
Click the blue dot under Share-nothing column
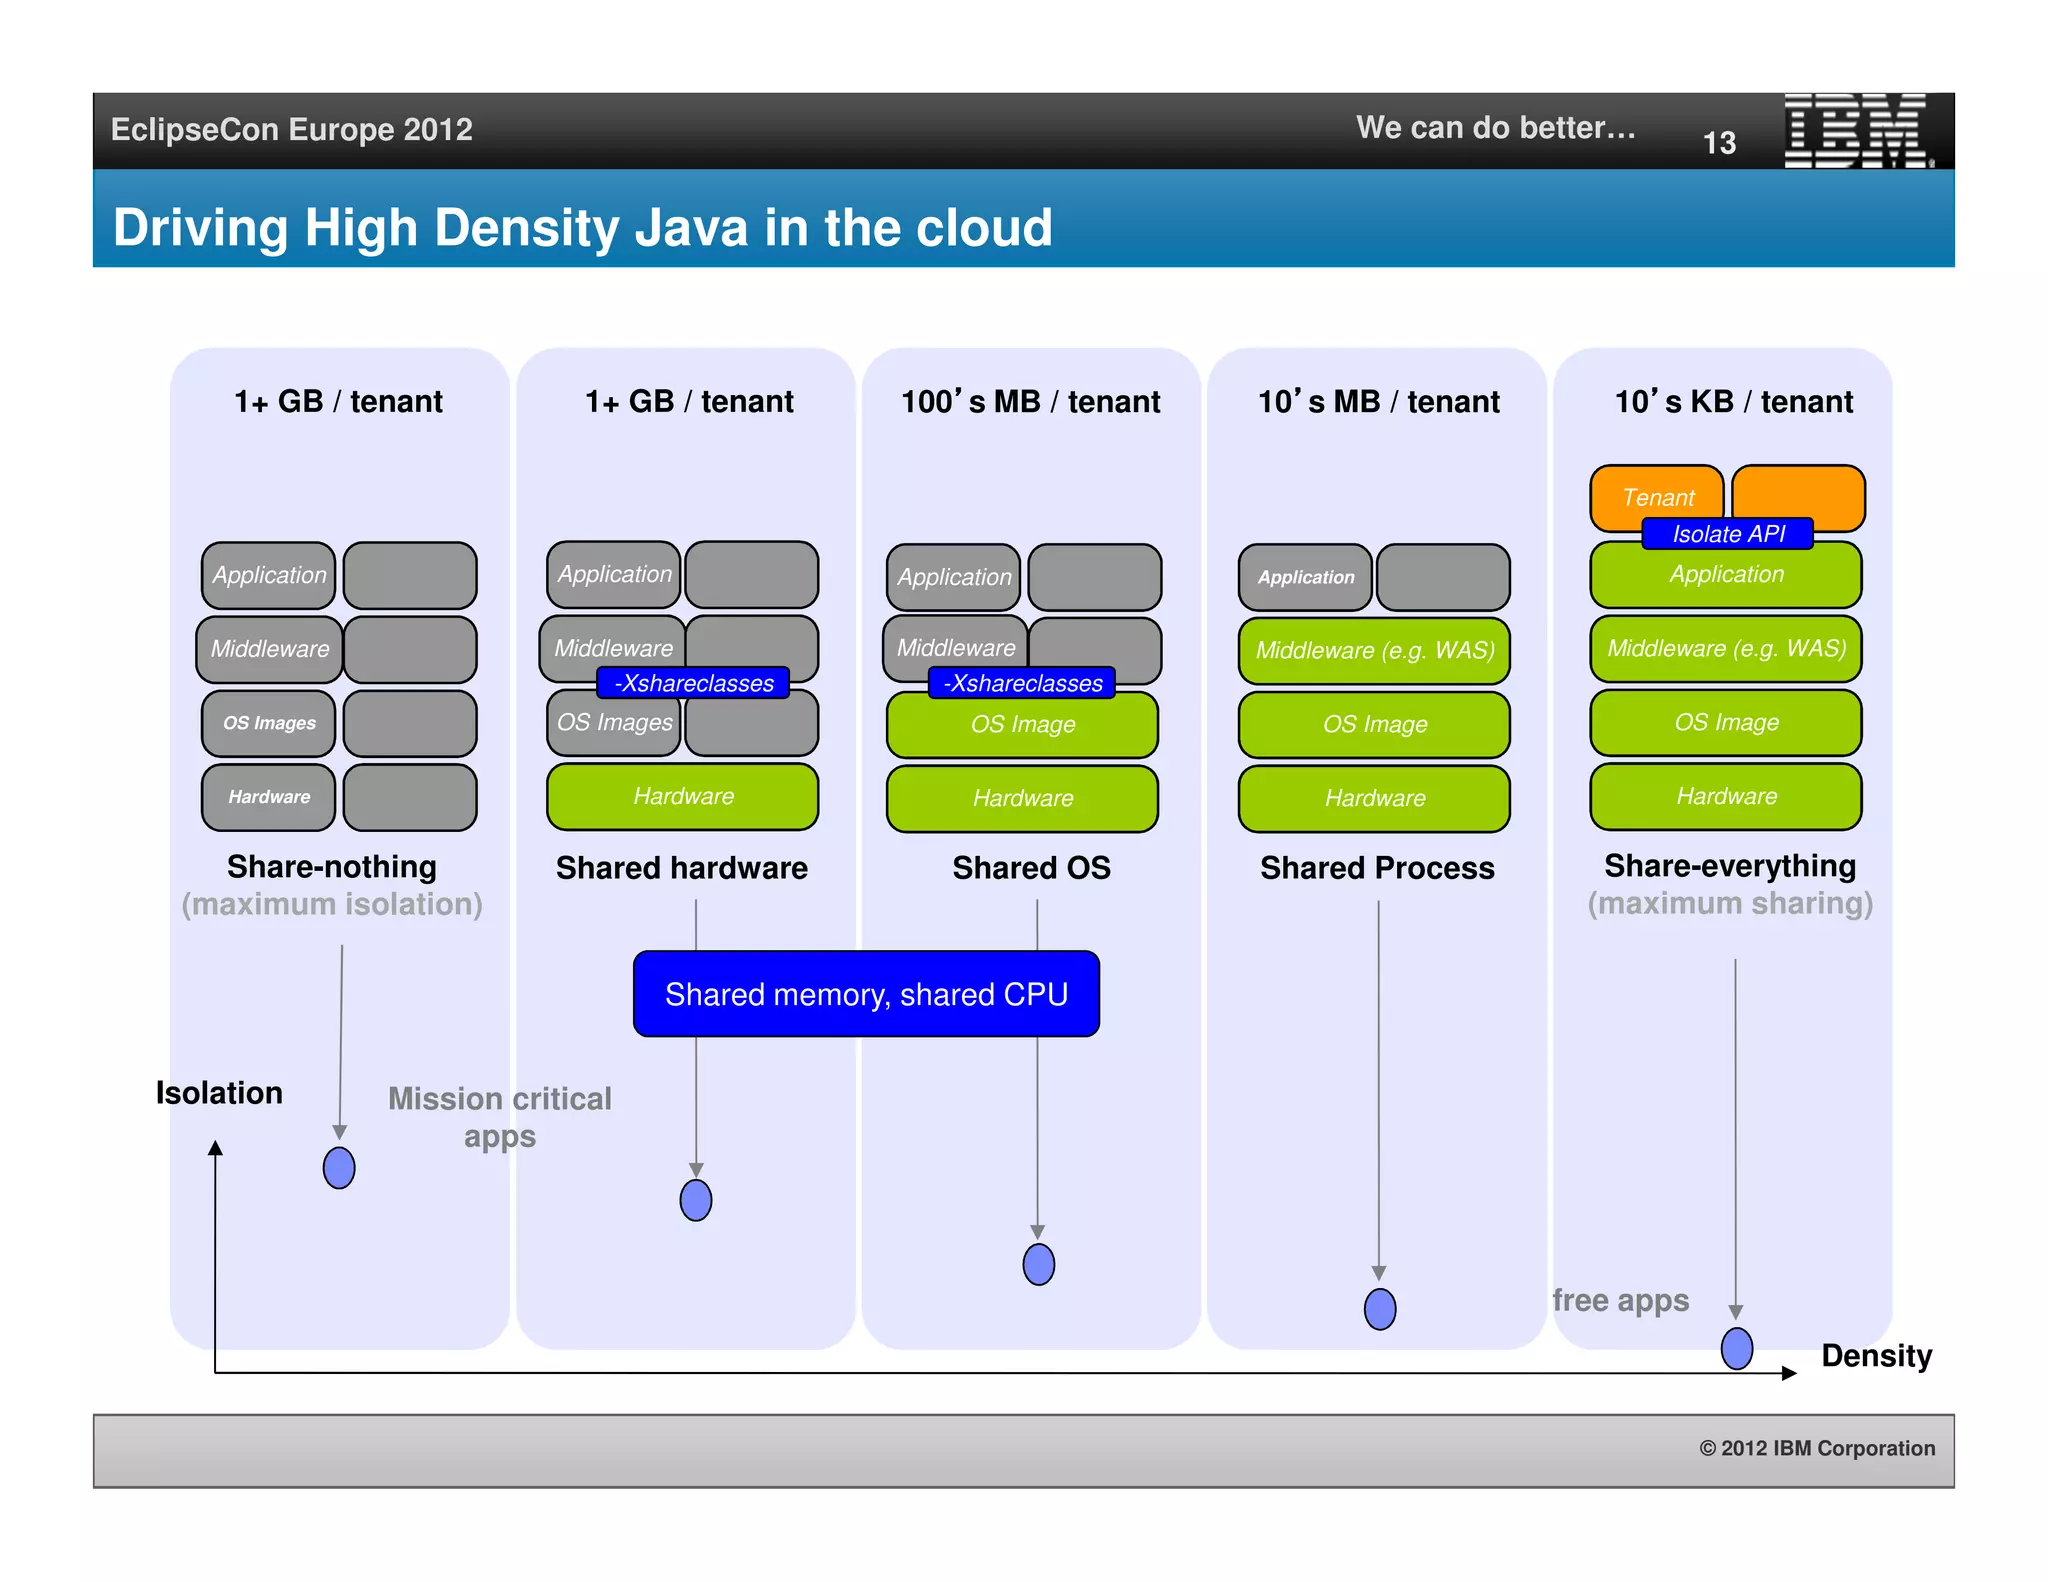pos(339,1167)
